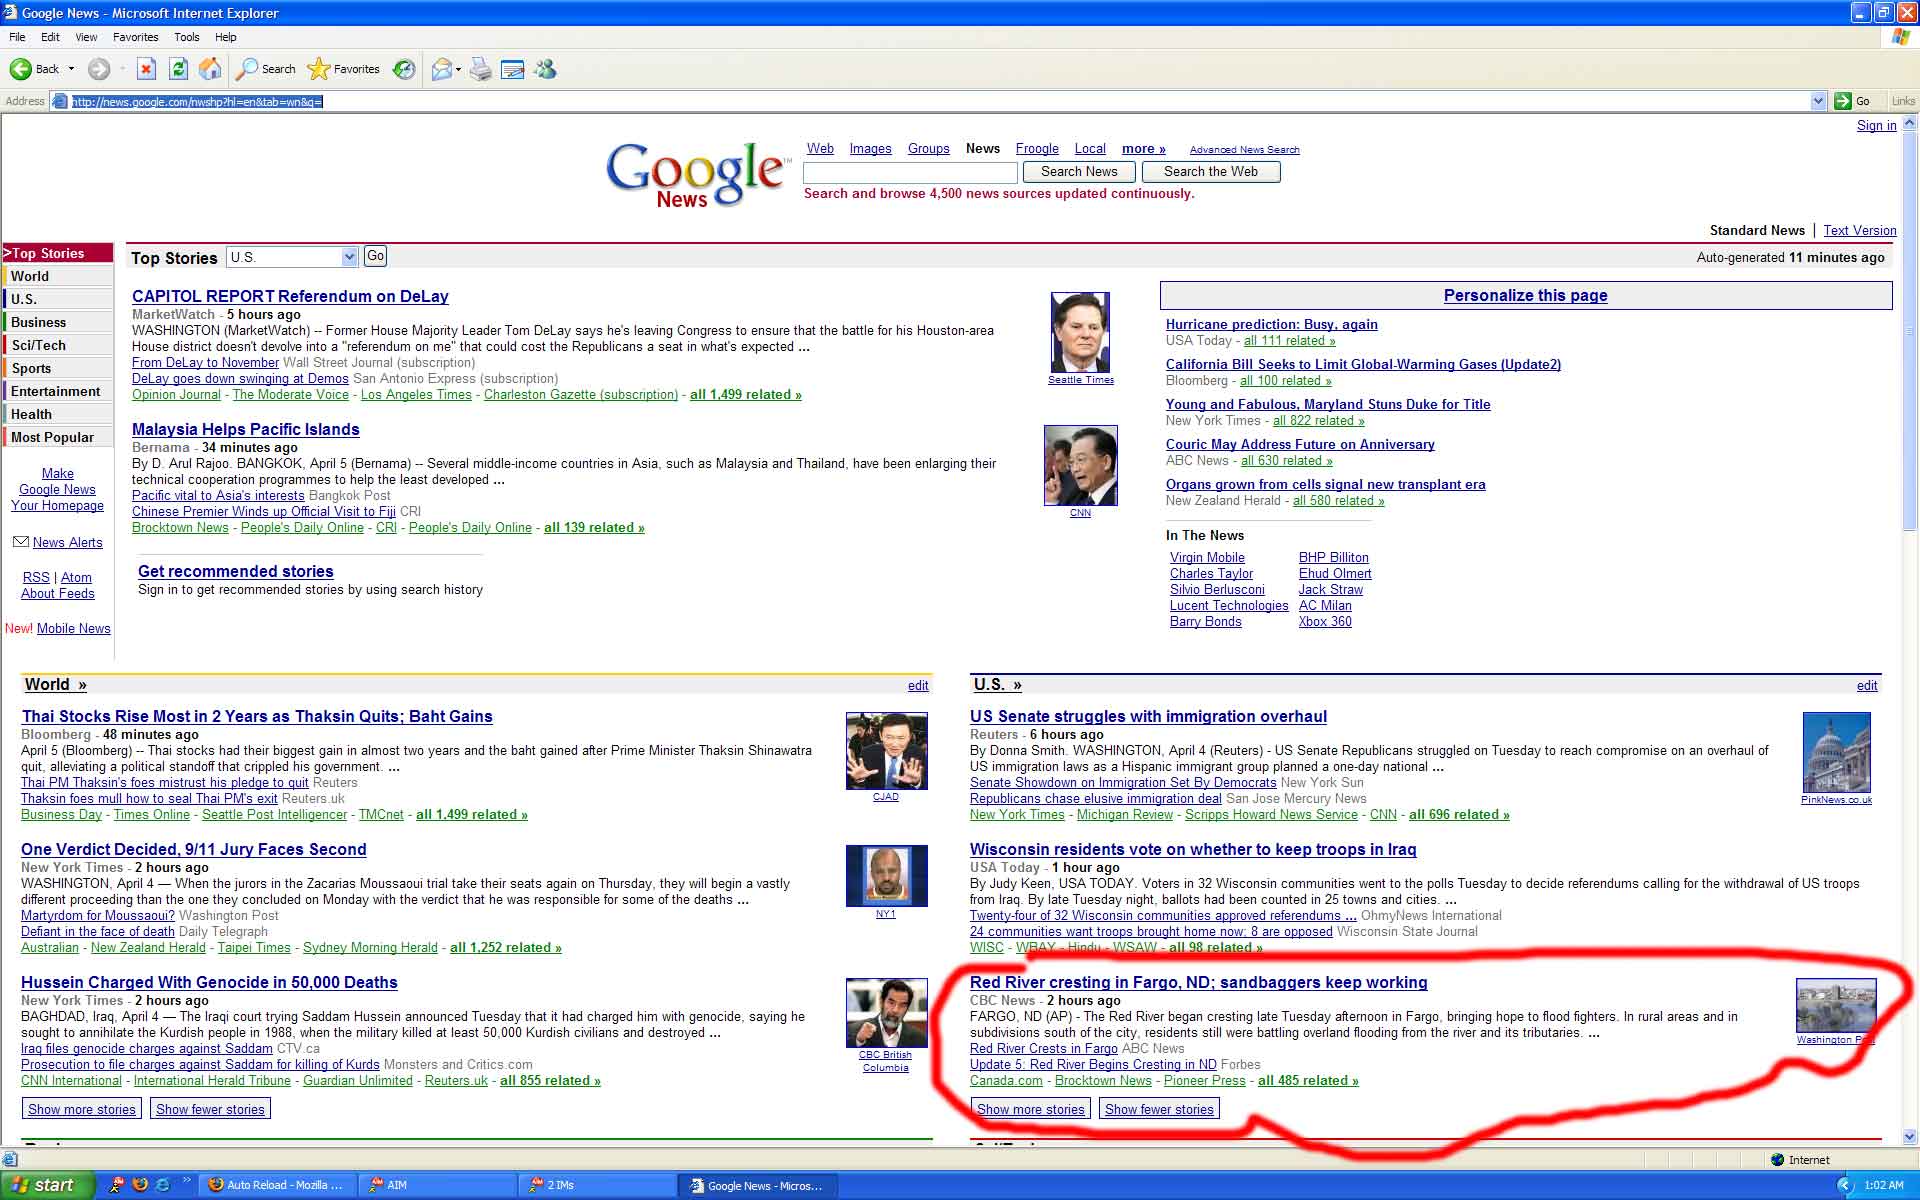The height and width of the screenshot is (1200, 1920).
Task: Open the Tools menu
Action: (187, 37)
